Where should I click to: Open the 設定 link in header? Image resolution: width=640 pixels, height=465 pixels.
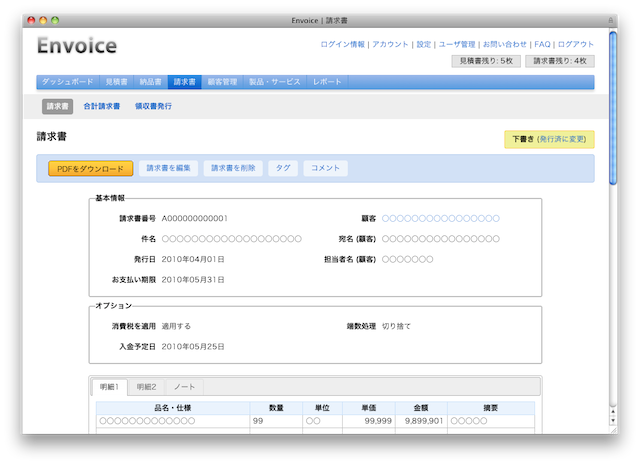(424, 44)
